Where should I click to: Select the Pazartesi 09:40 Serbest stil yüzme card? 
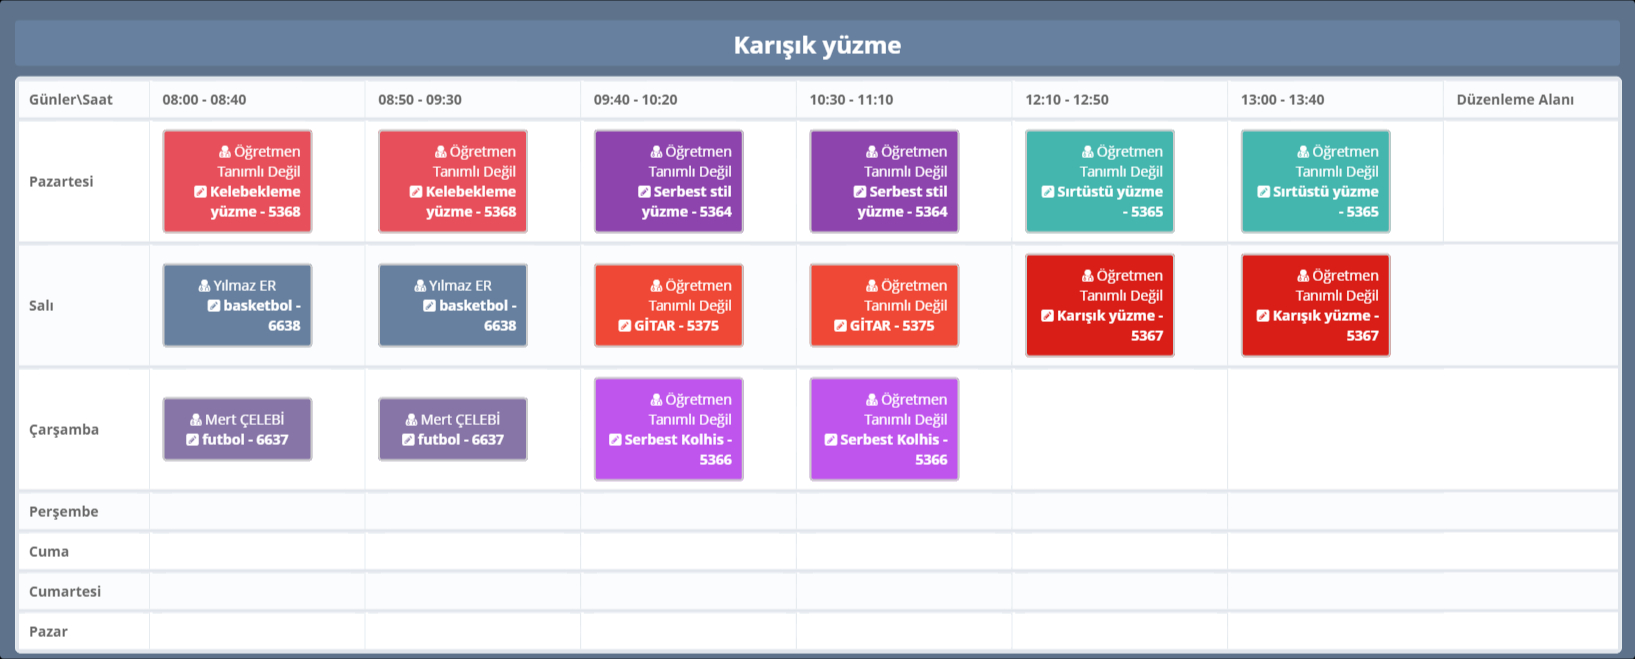pos(668,181)
